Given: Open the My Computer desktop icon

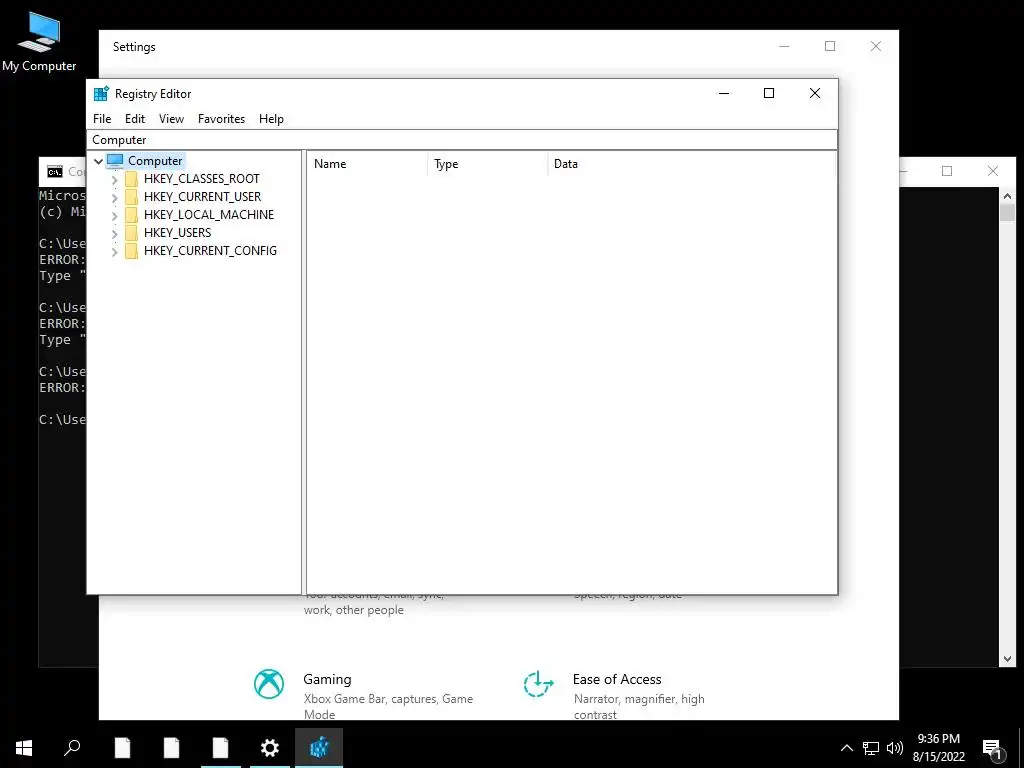Looking at the screenshot, I should pyautogui.click(x=39, y=41).
